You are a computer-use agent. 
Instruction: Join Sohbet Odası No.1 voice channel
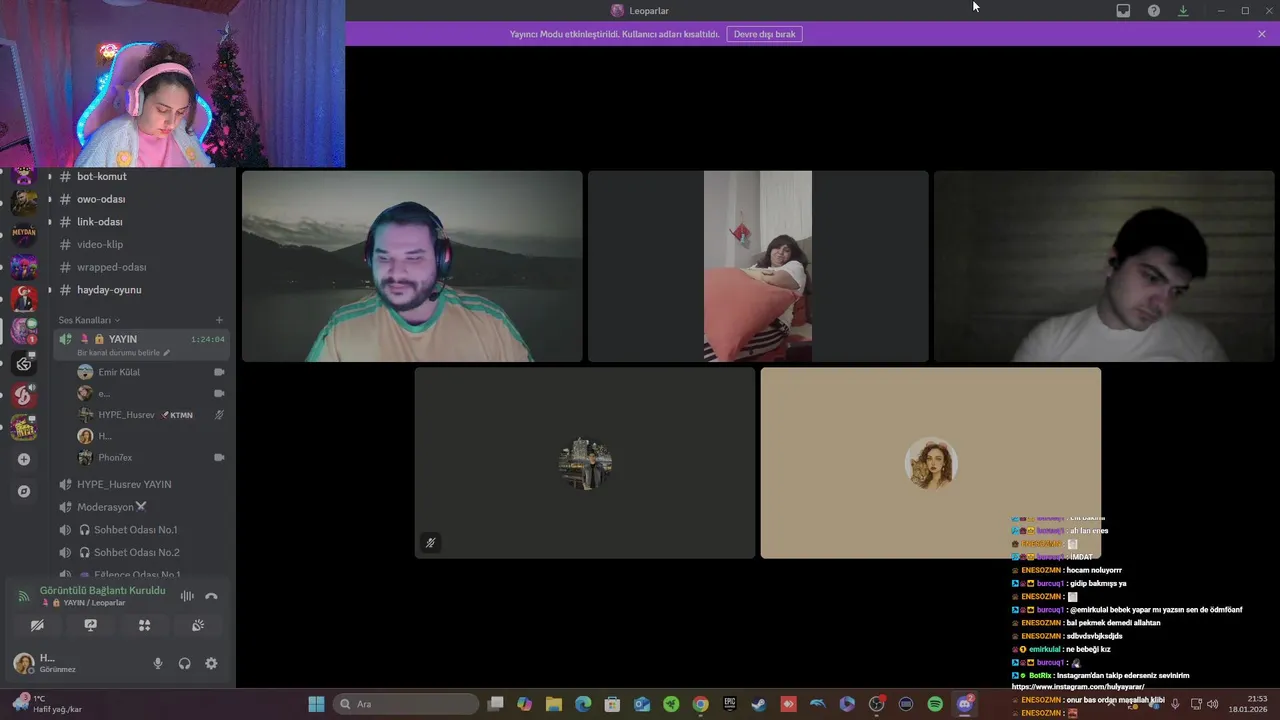[141, 530]
